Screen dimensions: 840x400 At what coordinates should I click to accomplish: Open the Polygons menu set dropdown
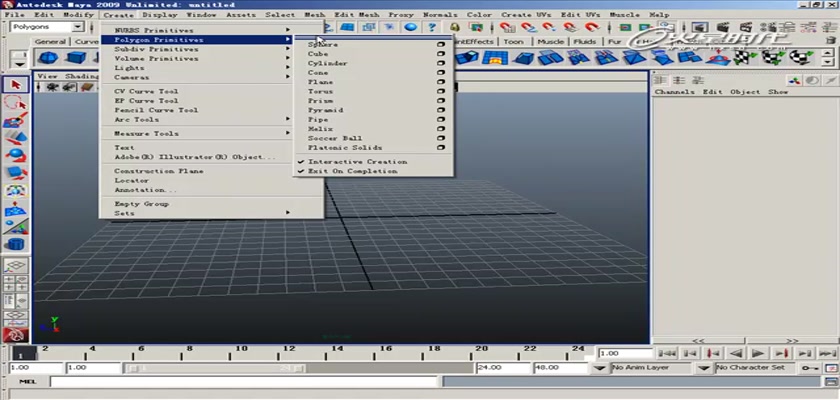pyautogui.click(x=78, y=27)
